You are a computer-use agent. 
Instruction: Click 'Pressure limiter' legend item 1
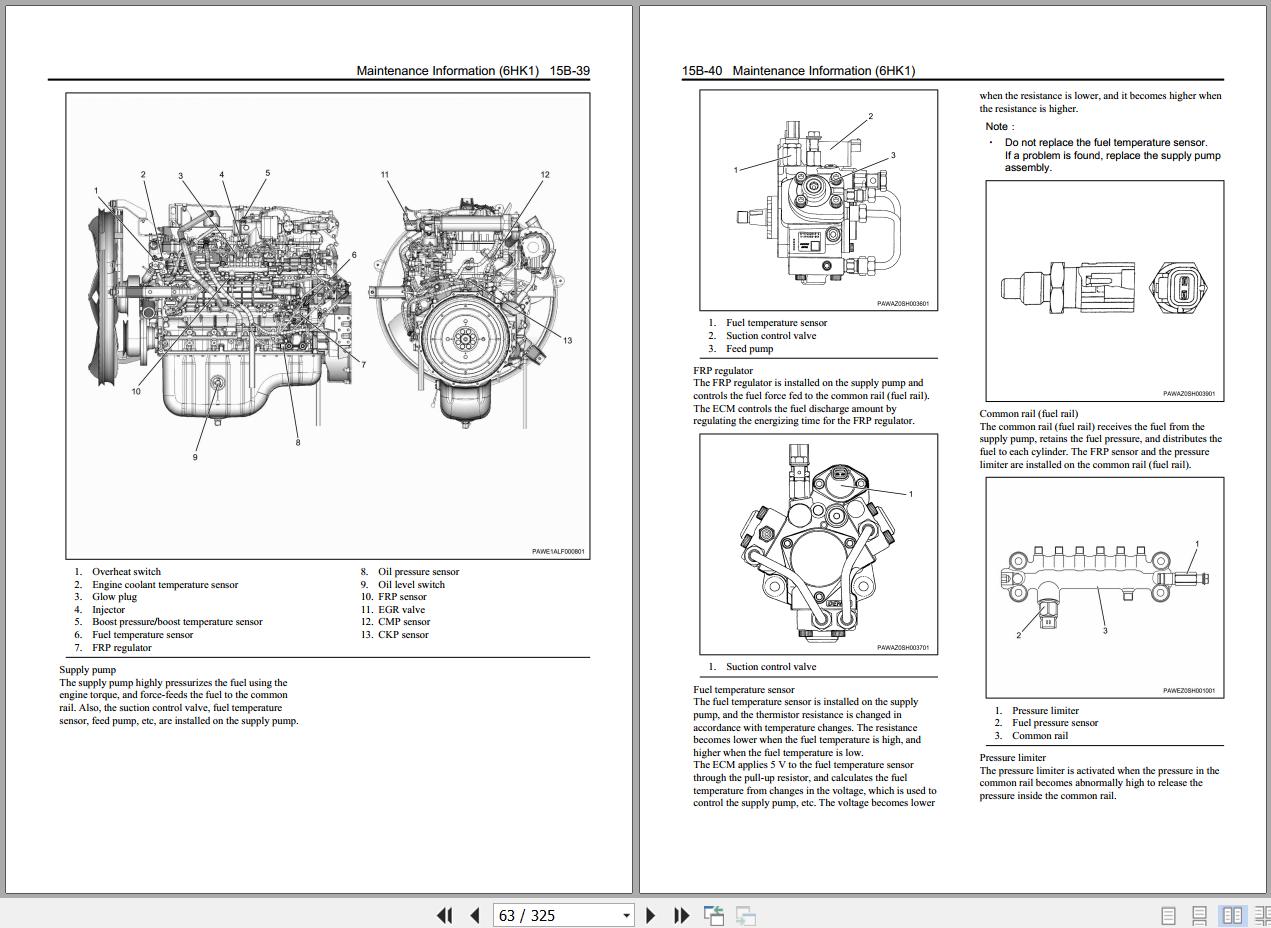pyautogui.click(x=1045, y=711)
